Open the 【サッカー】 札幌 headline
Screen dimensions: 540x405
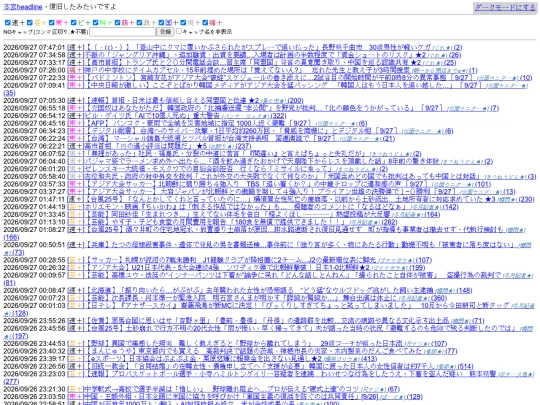pos(230,260)
